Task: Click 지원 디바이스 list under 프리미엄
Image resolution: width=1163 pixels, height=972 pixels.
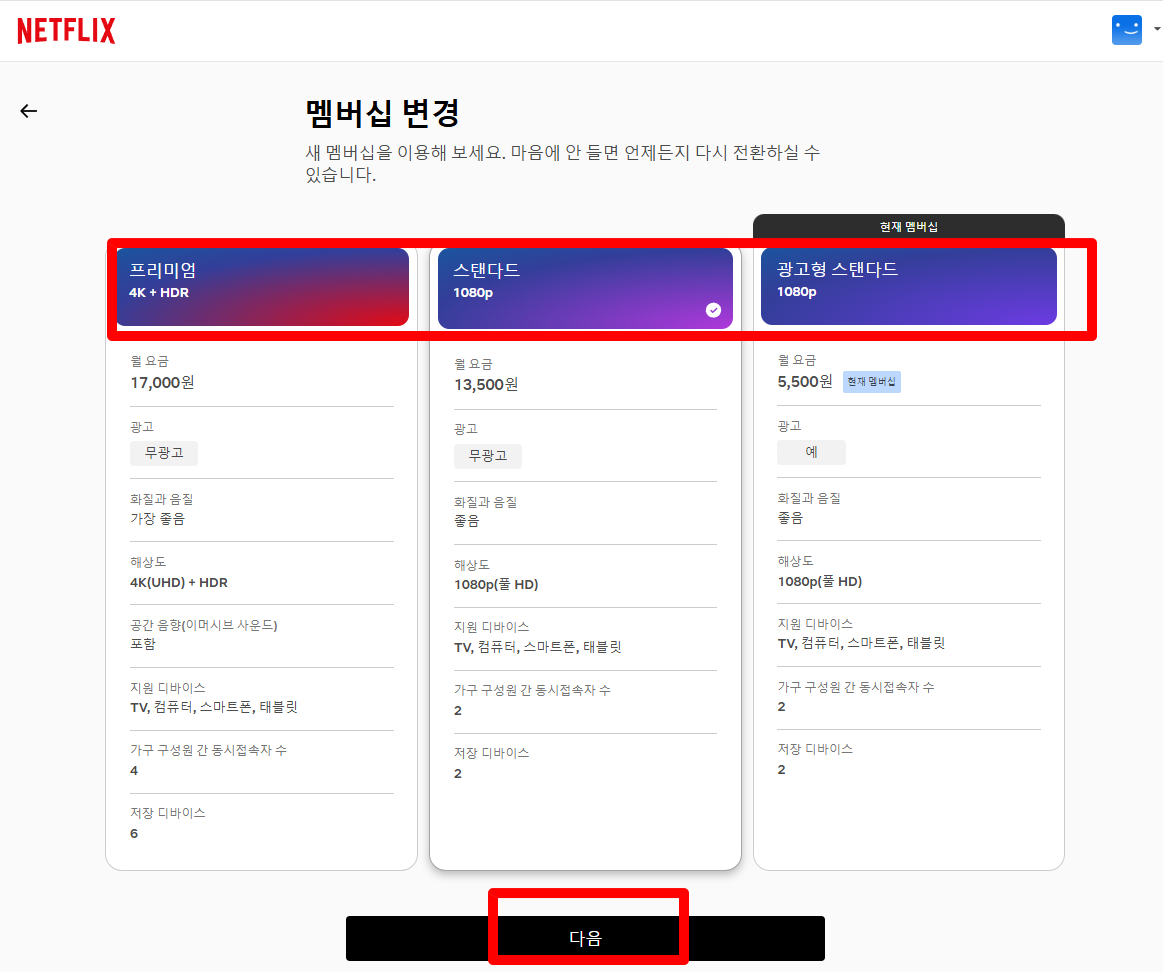Action: [x=214, y=707]
